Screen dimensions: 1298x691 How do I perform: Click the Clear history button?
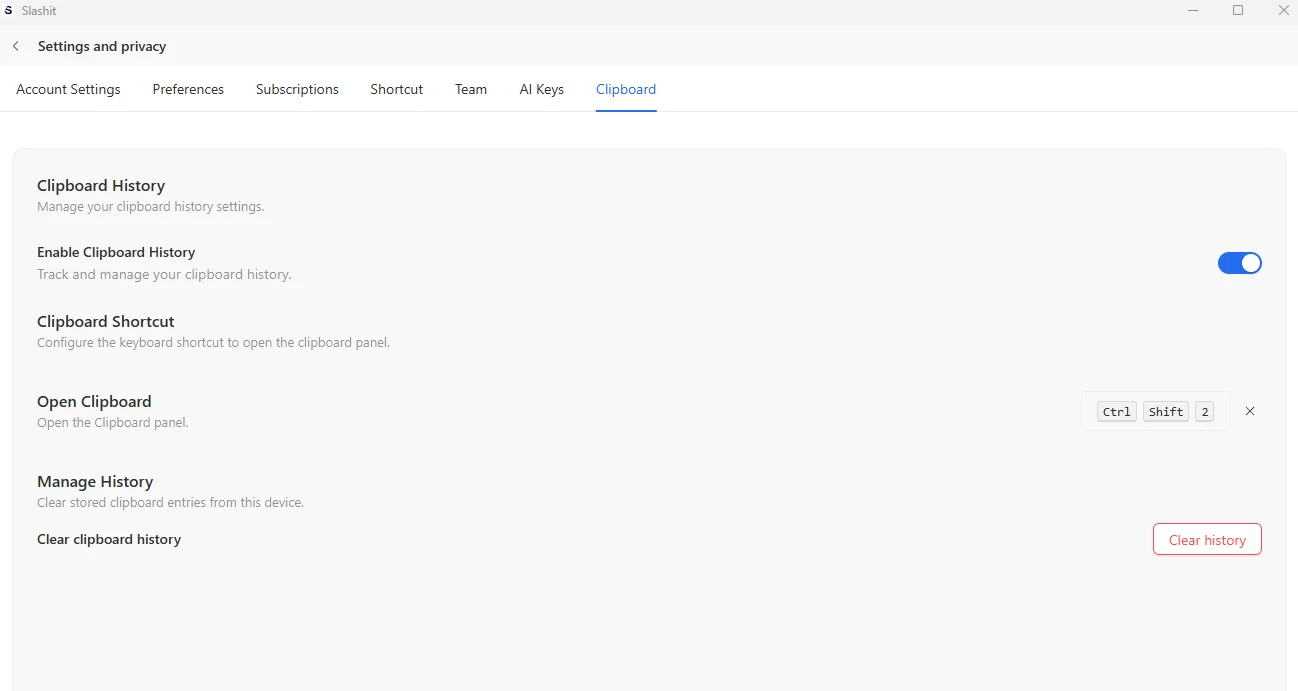(1207, 539)
